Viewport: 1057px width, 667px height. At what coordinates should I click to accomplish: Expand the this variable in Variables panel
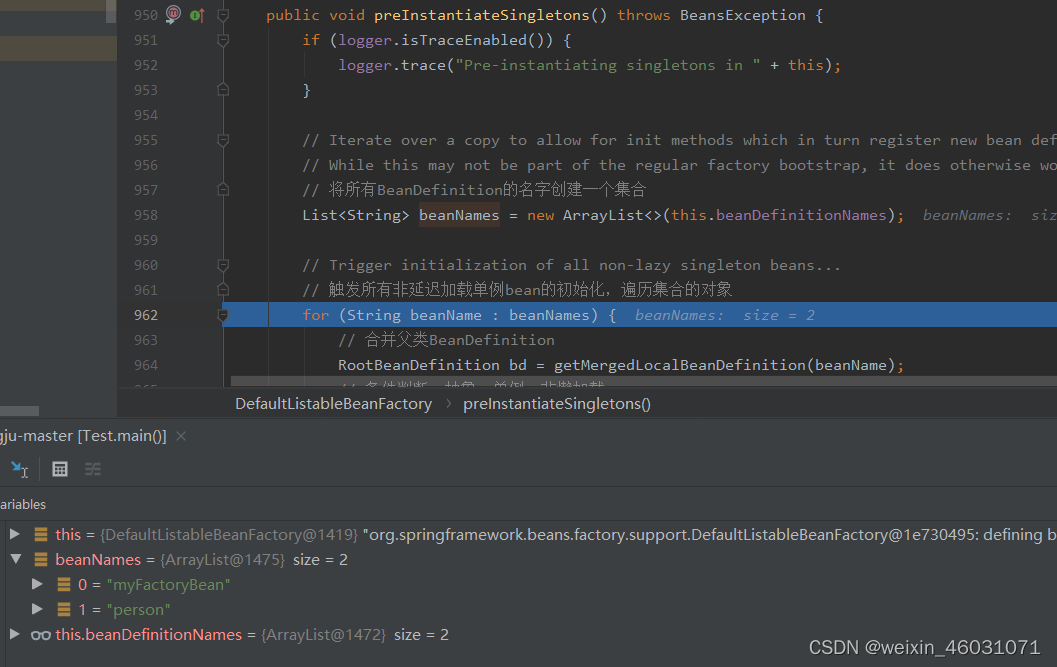coord(13,534)
